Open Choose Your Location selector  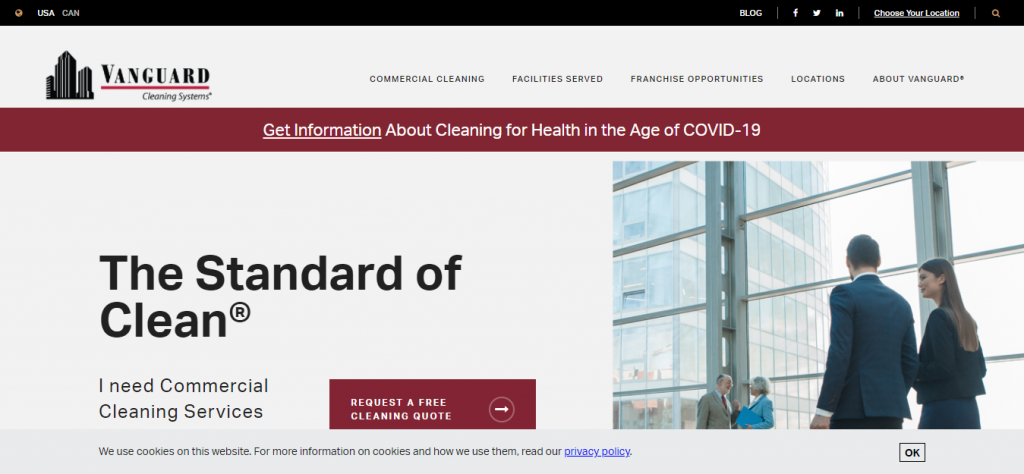(916, 13)
